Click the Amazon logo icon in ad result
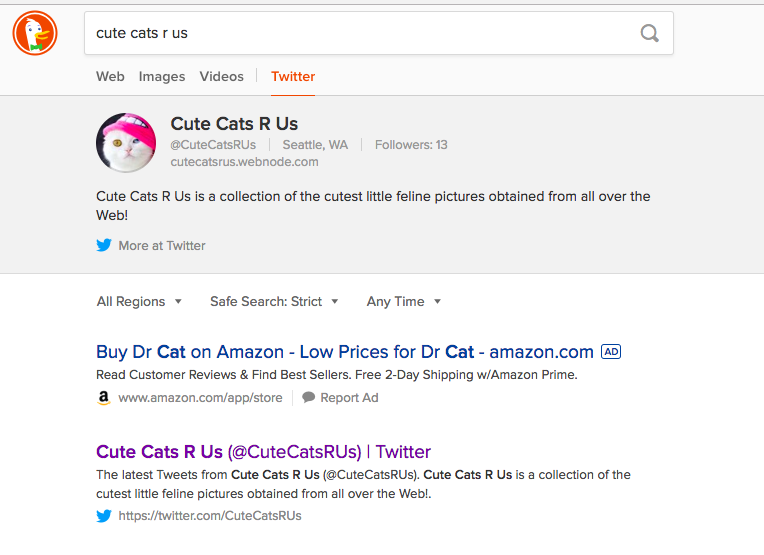 pyautogui.click(x=104, y=398)
